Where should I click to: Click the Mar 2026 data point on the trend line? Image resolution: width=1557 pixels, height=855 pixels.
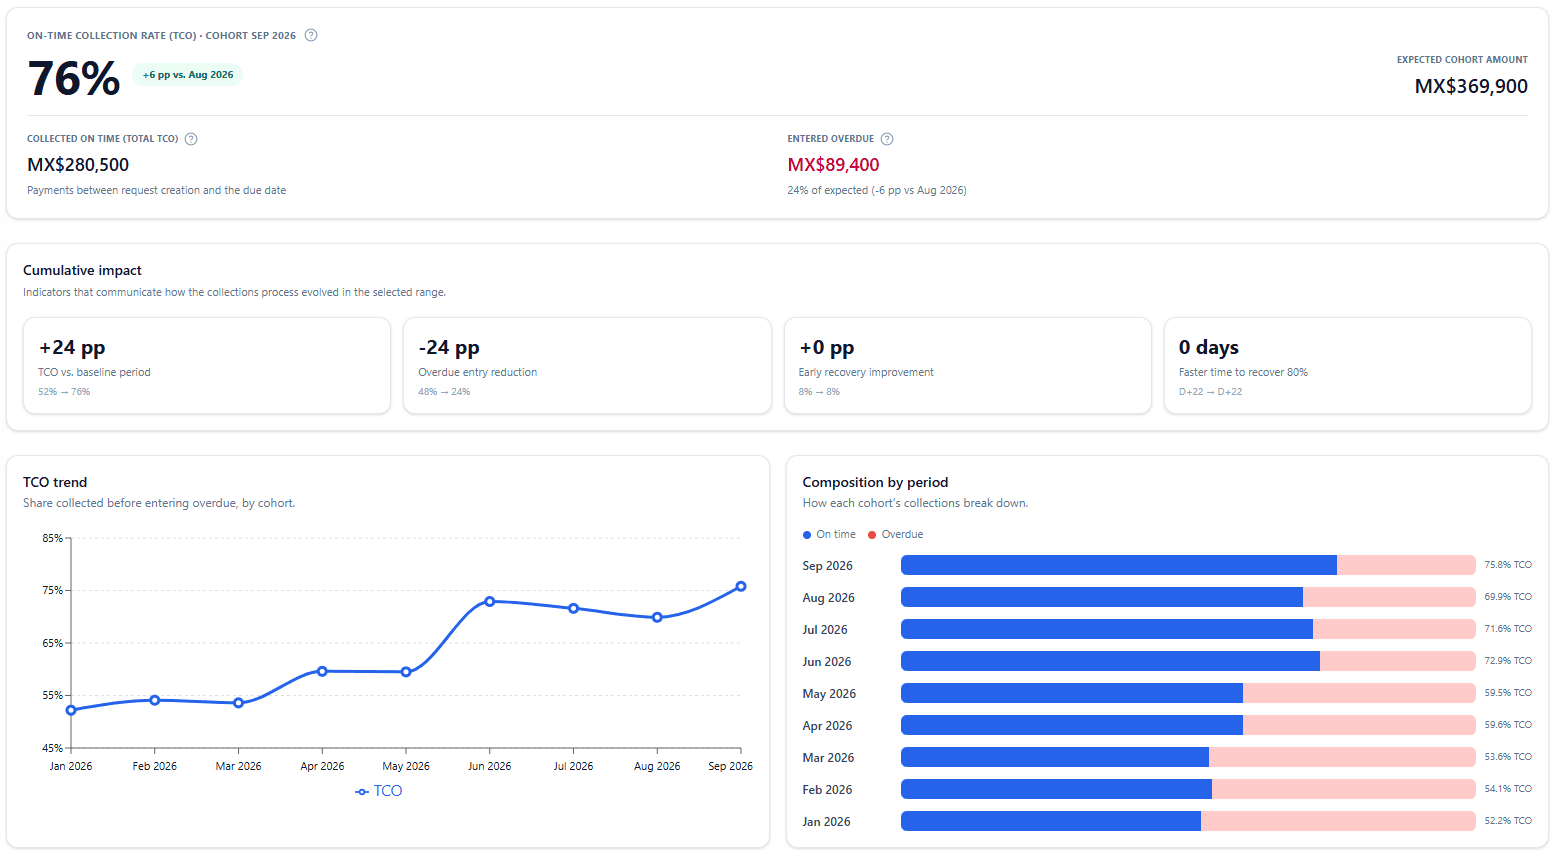tap(238, 703)
